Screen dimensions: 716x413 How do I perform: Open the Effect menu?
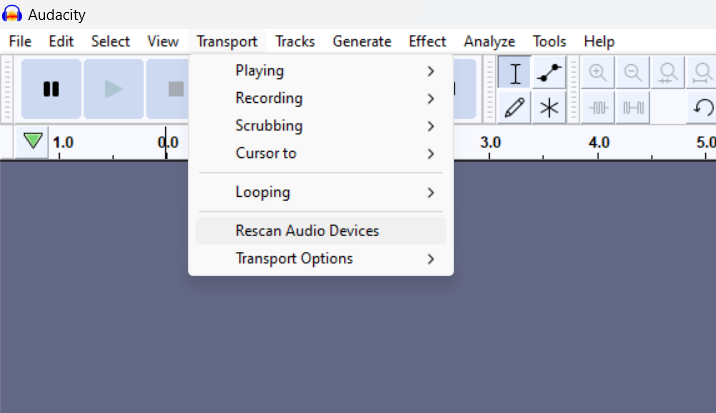[427, 42]
